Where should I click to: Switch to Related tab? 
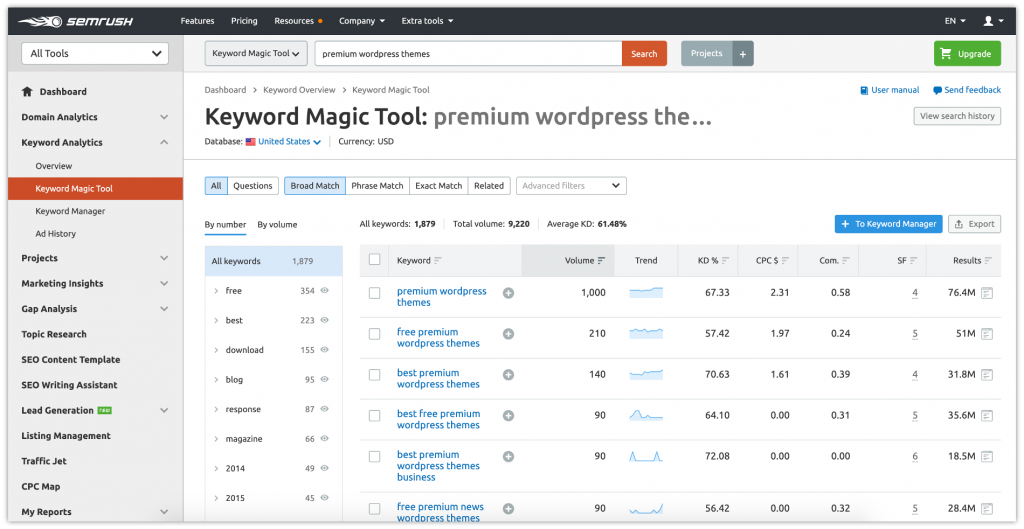tap(489, 186)
